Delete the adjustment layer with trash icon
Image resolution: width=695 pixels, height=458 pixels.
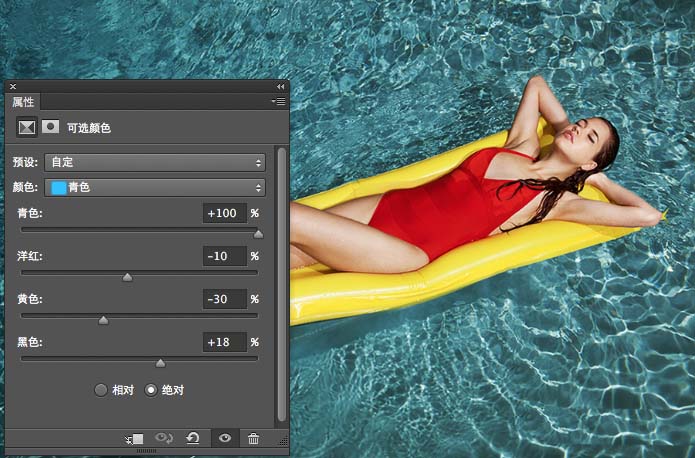pos(254,439)
